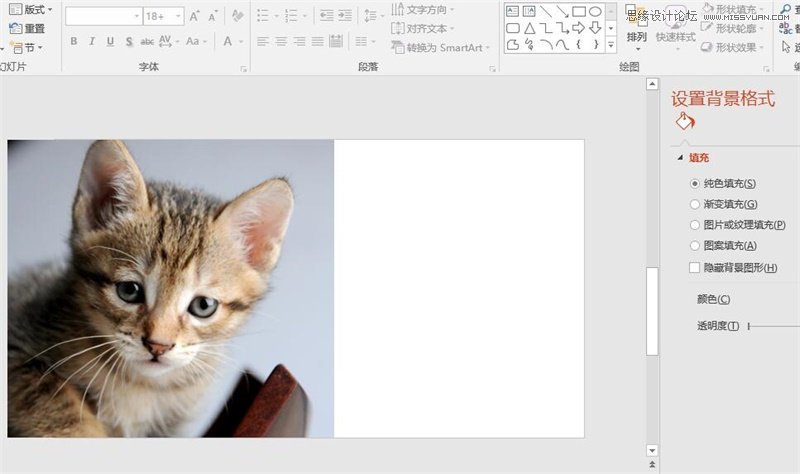Align text to the right

(x=299, y=41)
